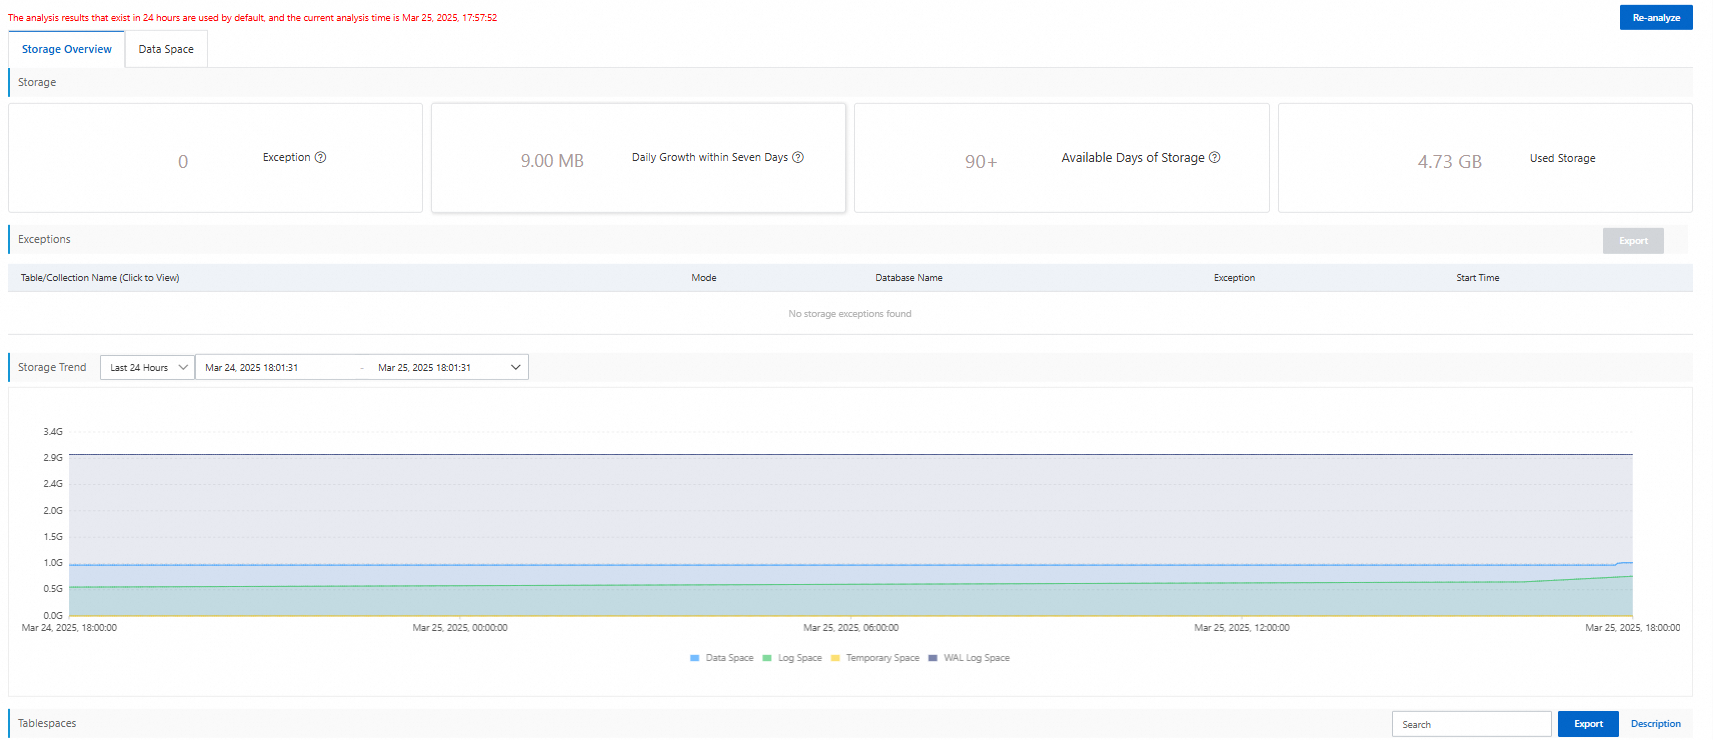Click the 3.4G y-axis label
1713x740 pixels.
[x=53, y=432]
